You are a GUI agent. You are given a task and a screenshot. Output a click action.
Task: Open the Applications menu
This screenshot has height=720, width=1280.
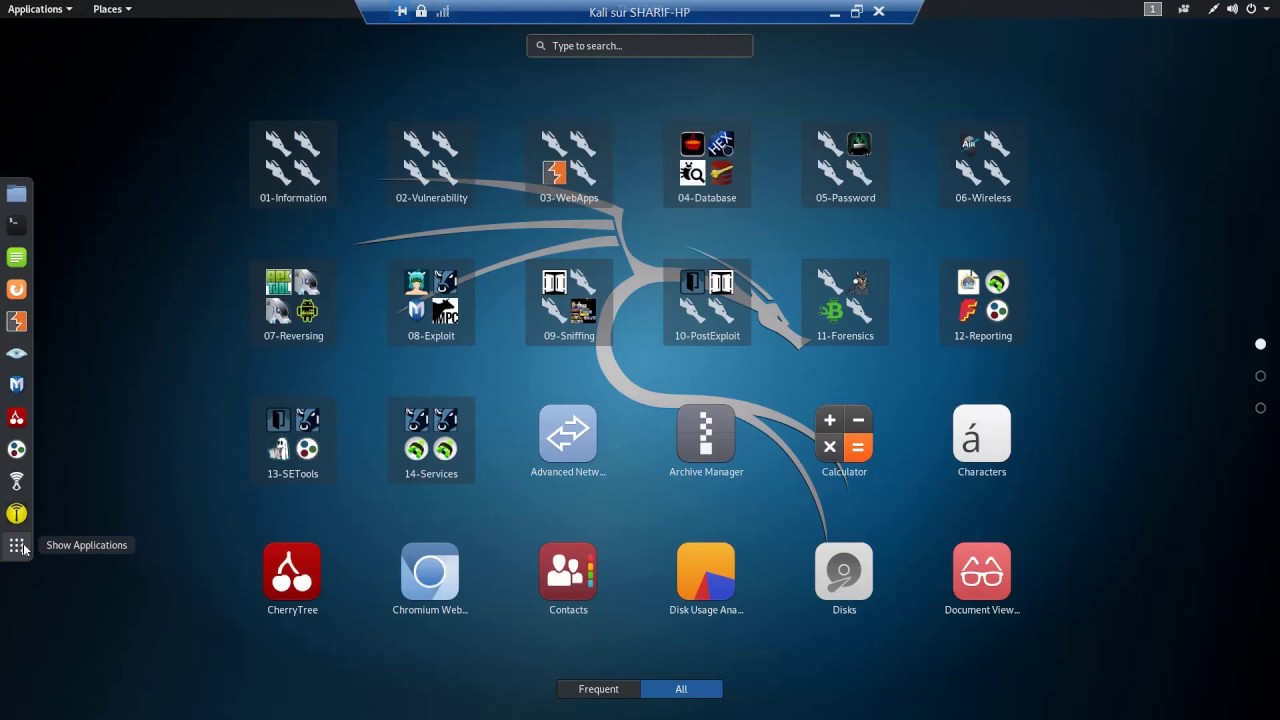[x=40, y=9]
